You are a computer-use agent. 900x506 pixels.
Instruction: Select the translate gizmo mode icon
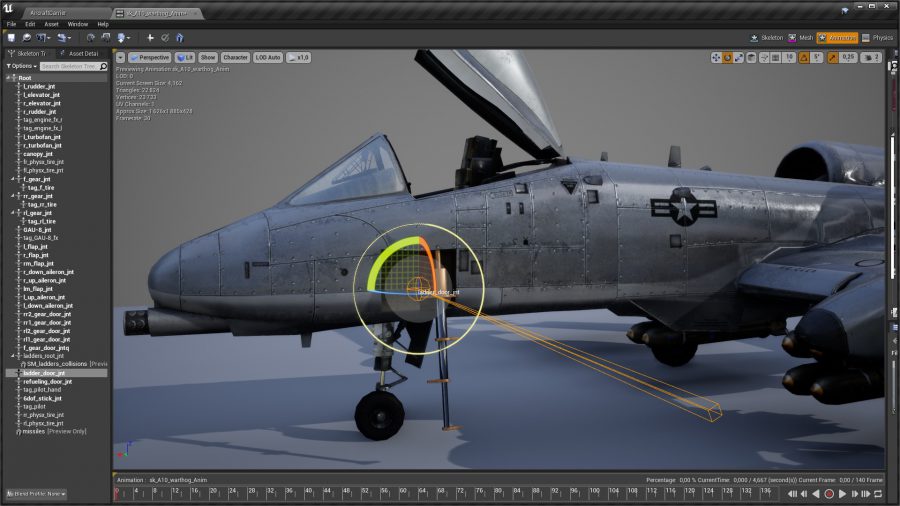(716, 57)
